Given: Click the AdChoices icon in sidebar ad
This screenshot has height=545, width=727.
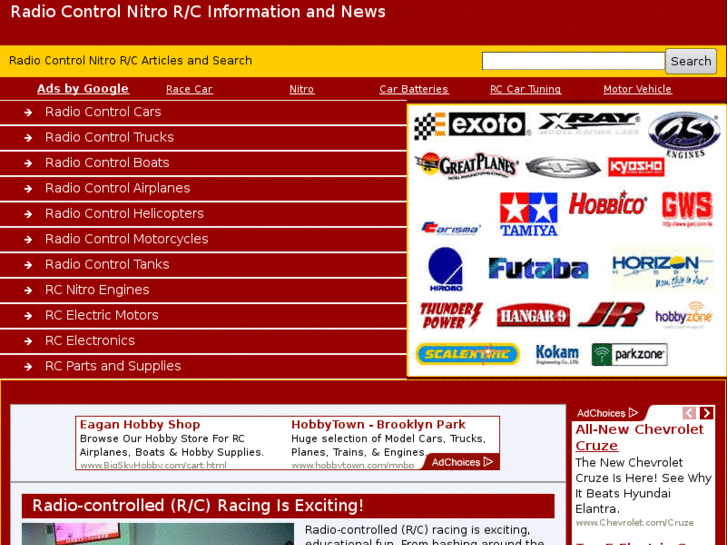Looking at the screenshot, I should coord(633,412).
